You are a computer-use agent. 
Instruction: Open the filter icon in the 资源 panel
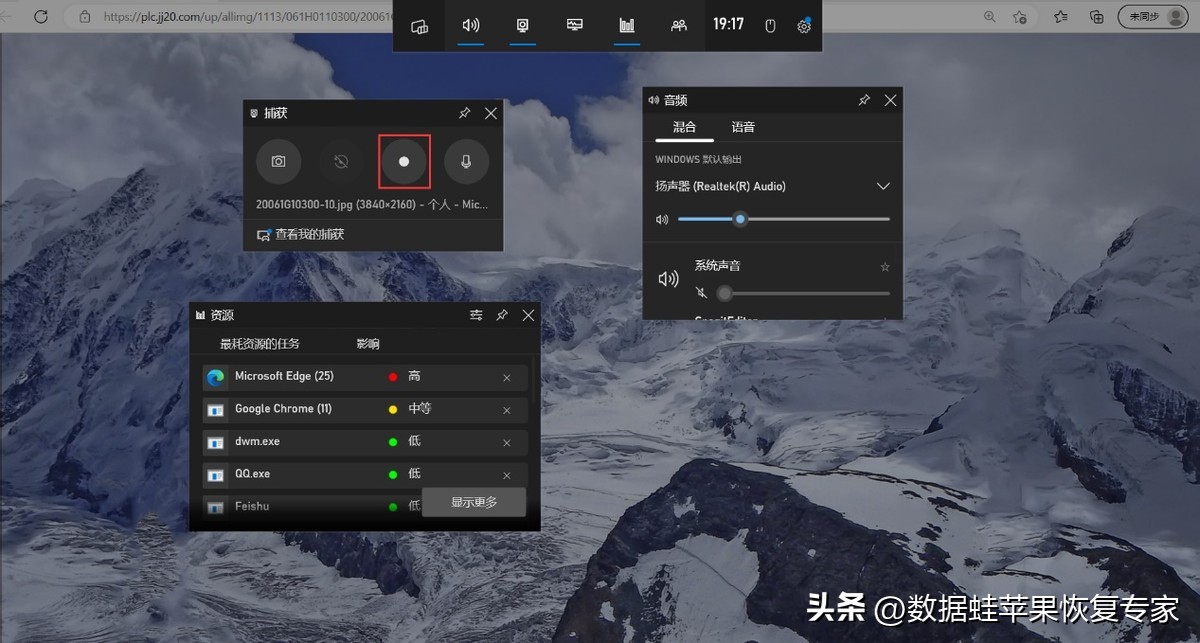[475, 315]
